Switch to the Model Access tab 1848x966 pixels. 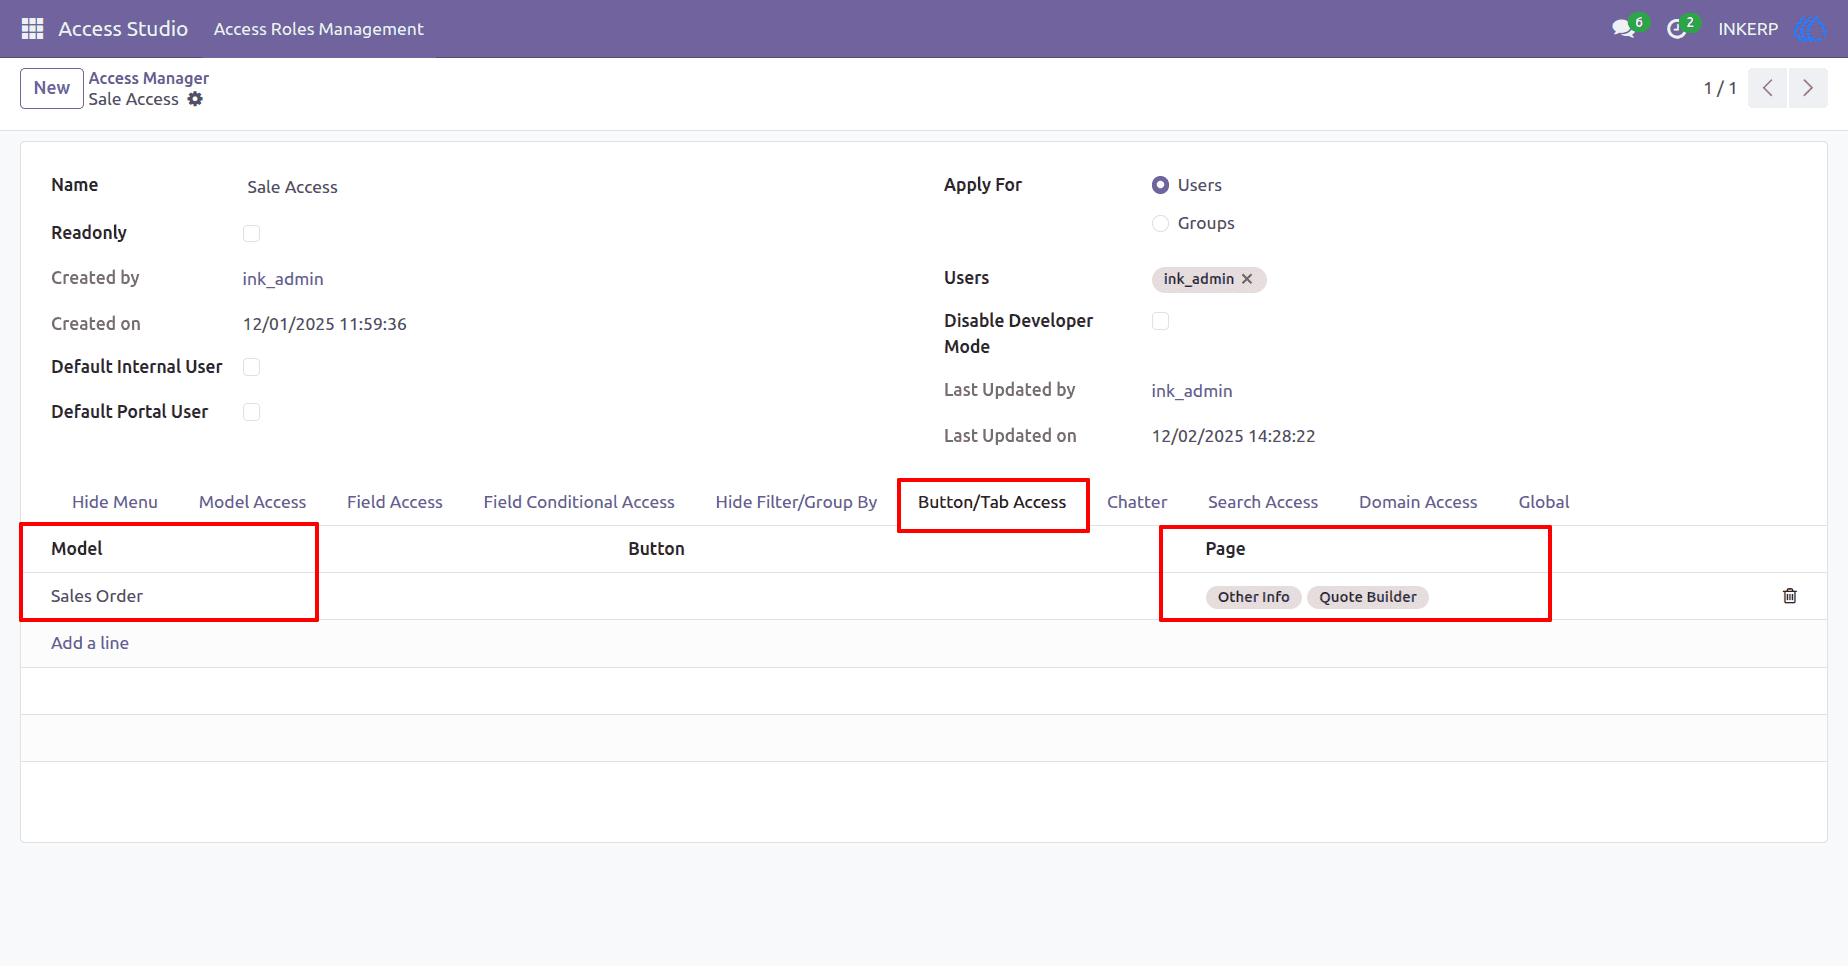pyautogui.click(x=252, y=502)
